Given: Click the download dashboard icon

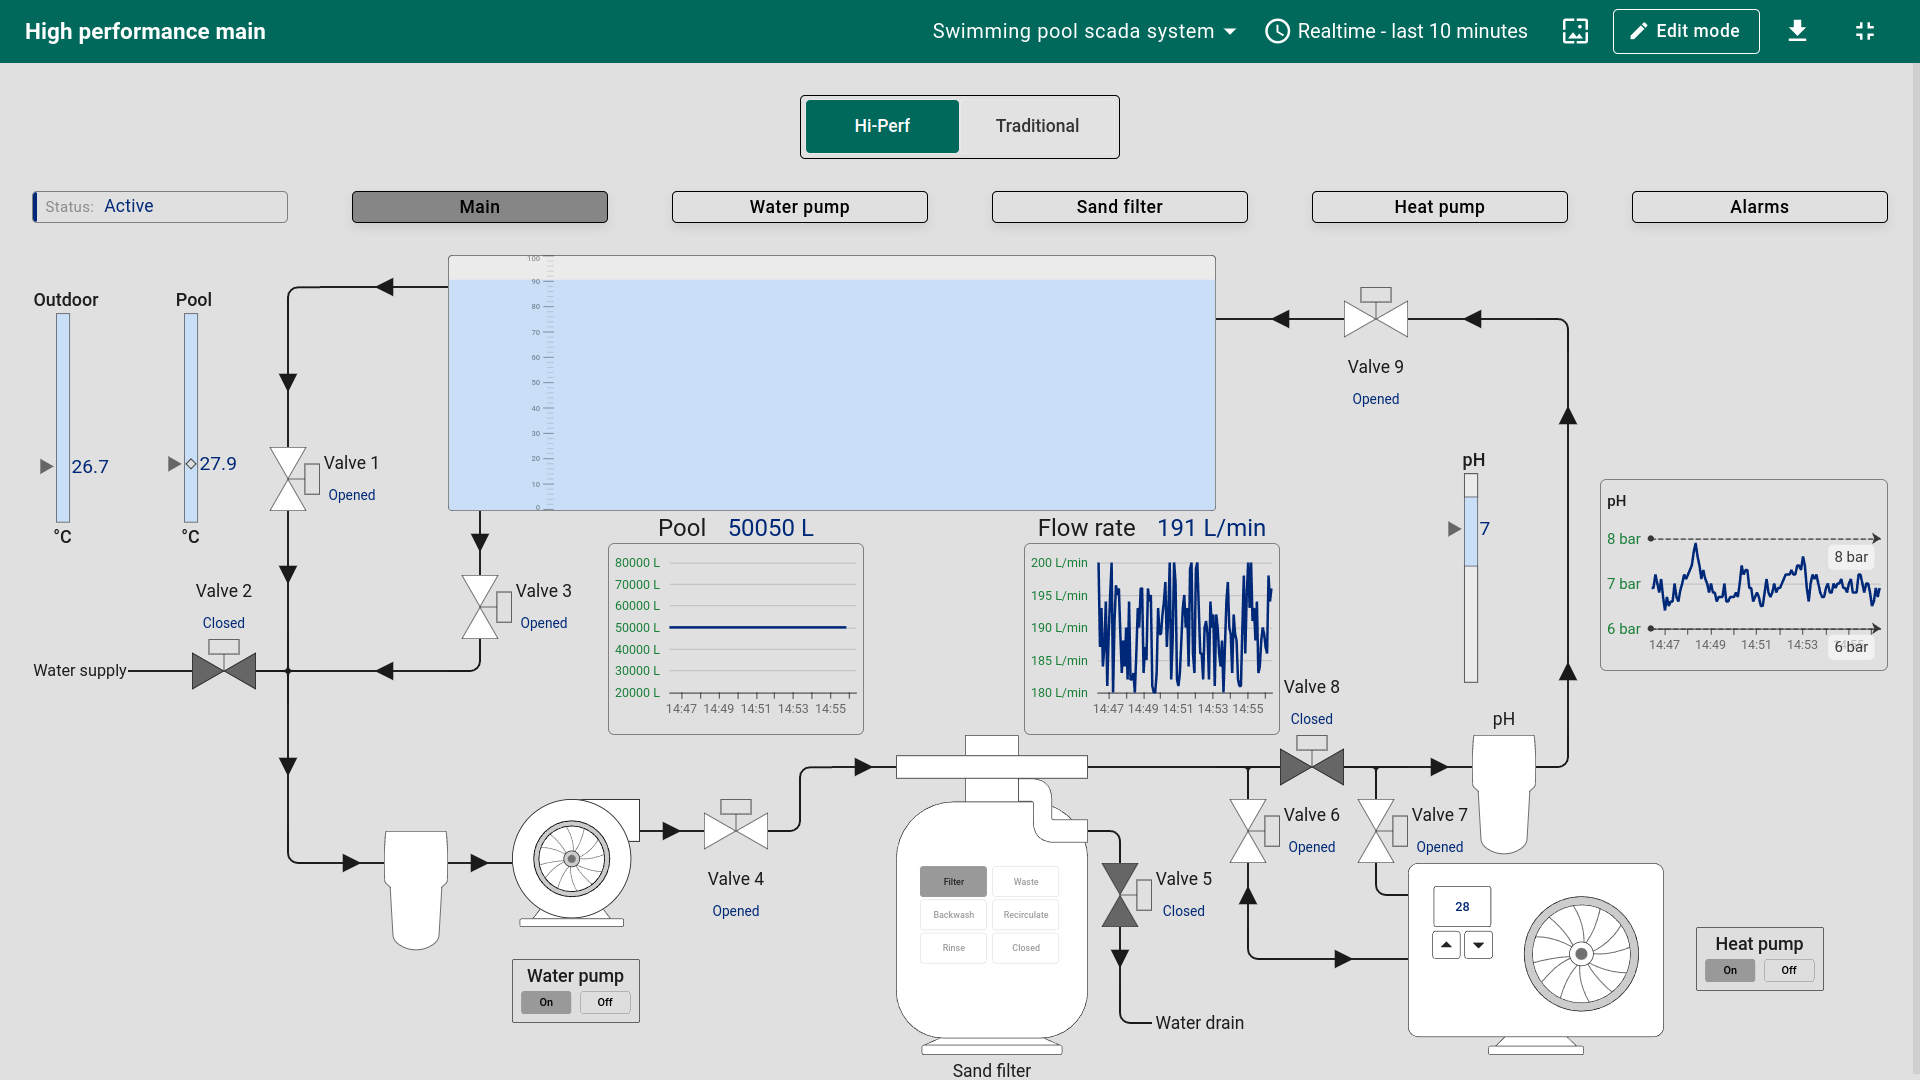Looking at the screenshot, I should (1797, 31).
